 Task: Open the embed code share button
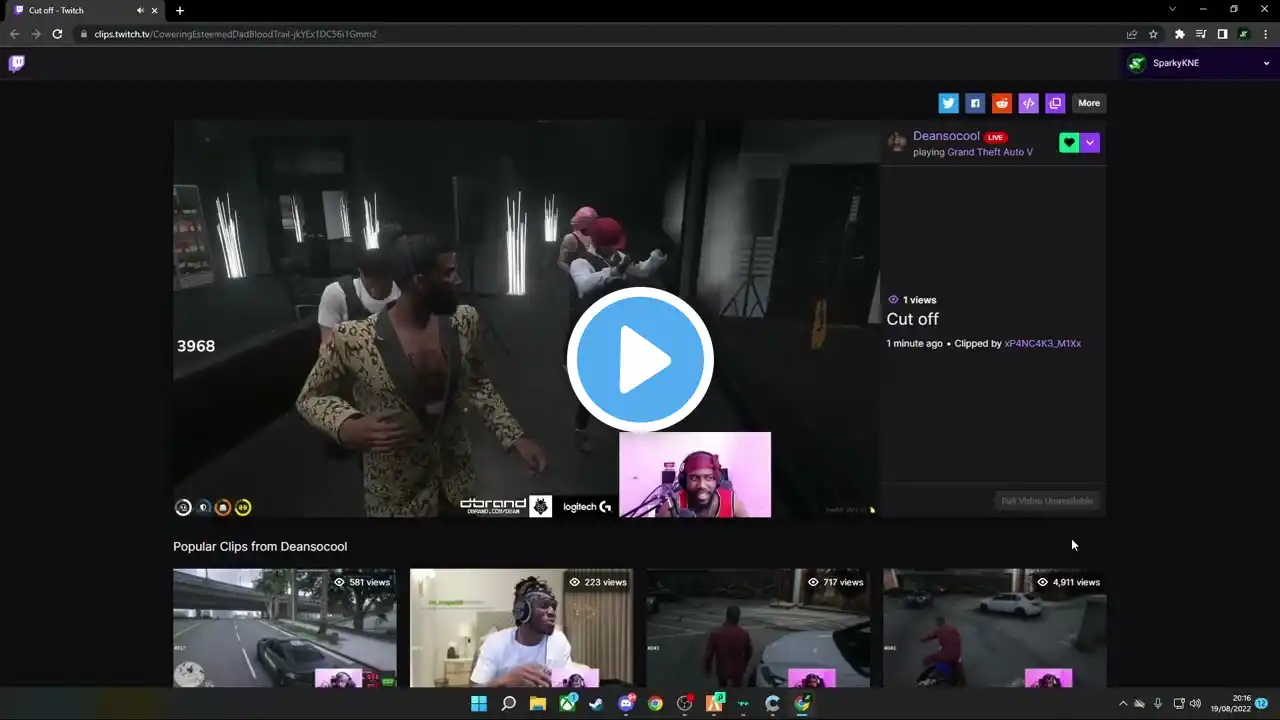coord(1028,103)
